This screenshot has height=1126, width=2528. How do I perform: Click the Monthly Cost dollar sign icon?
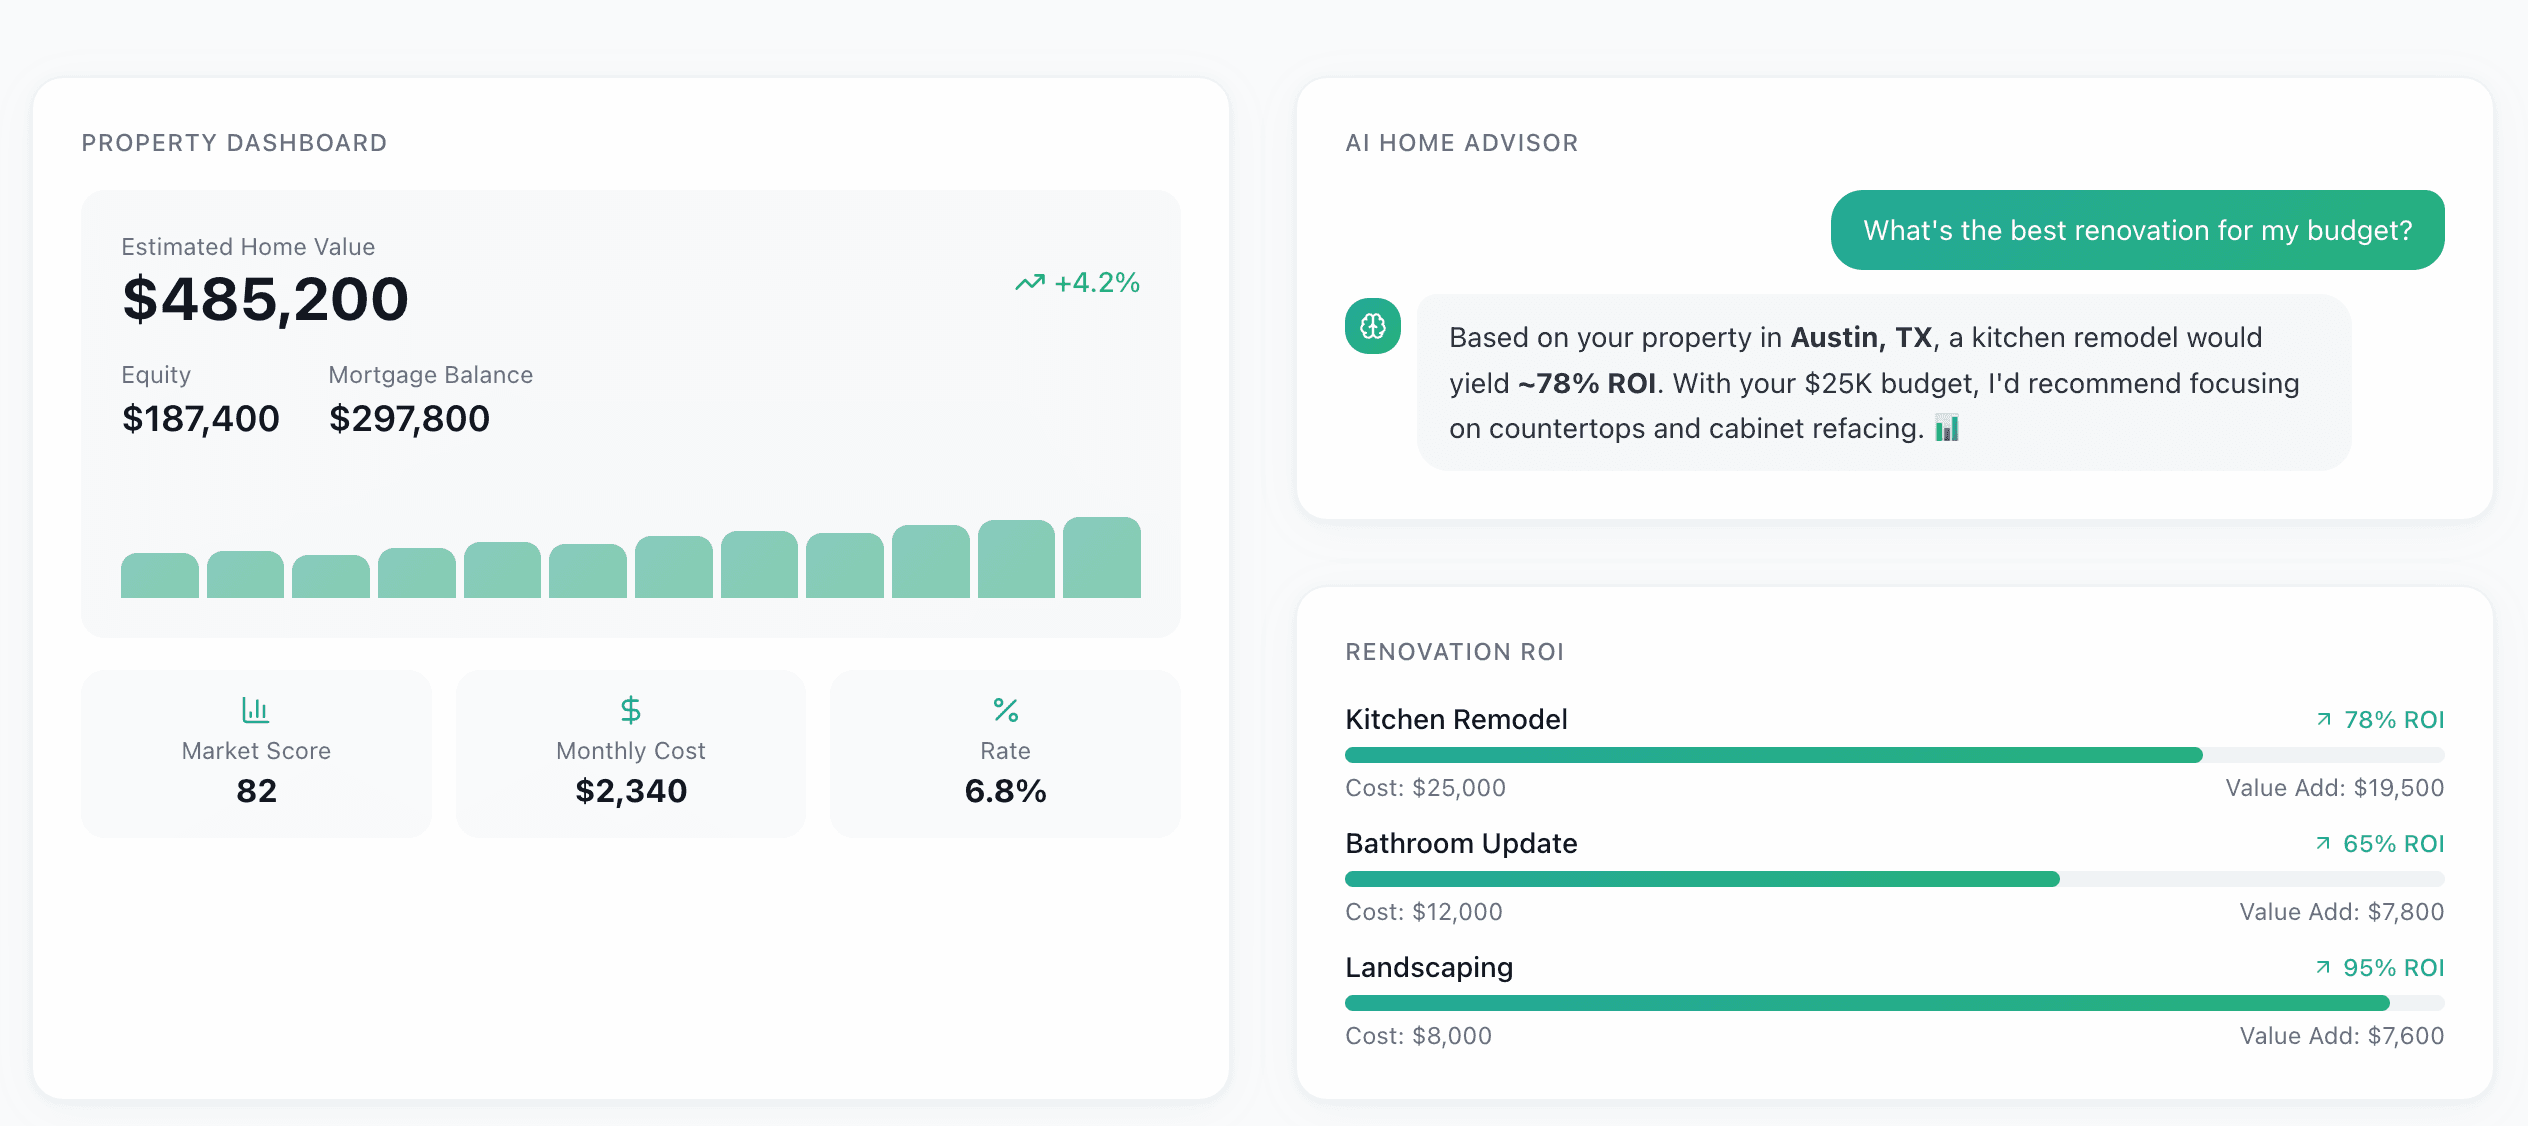(x=630, y=710)
